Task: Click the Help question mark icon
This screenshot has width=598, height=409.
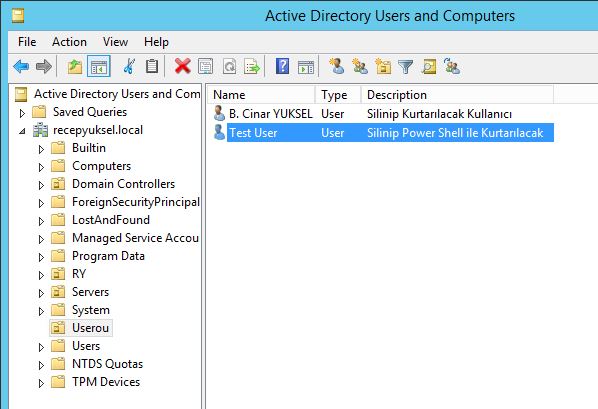Action: [282, 66]
